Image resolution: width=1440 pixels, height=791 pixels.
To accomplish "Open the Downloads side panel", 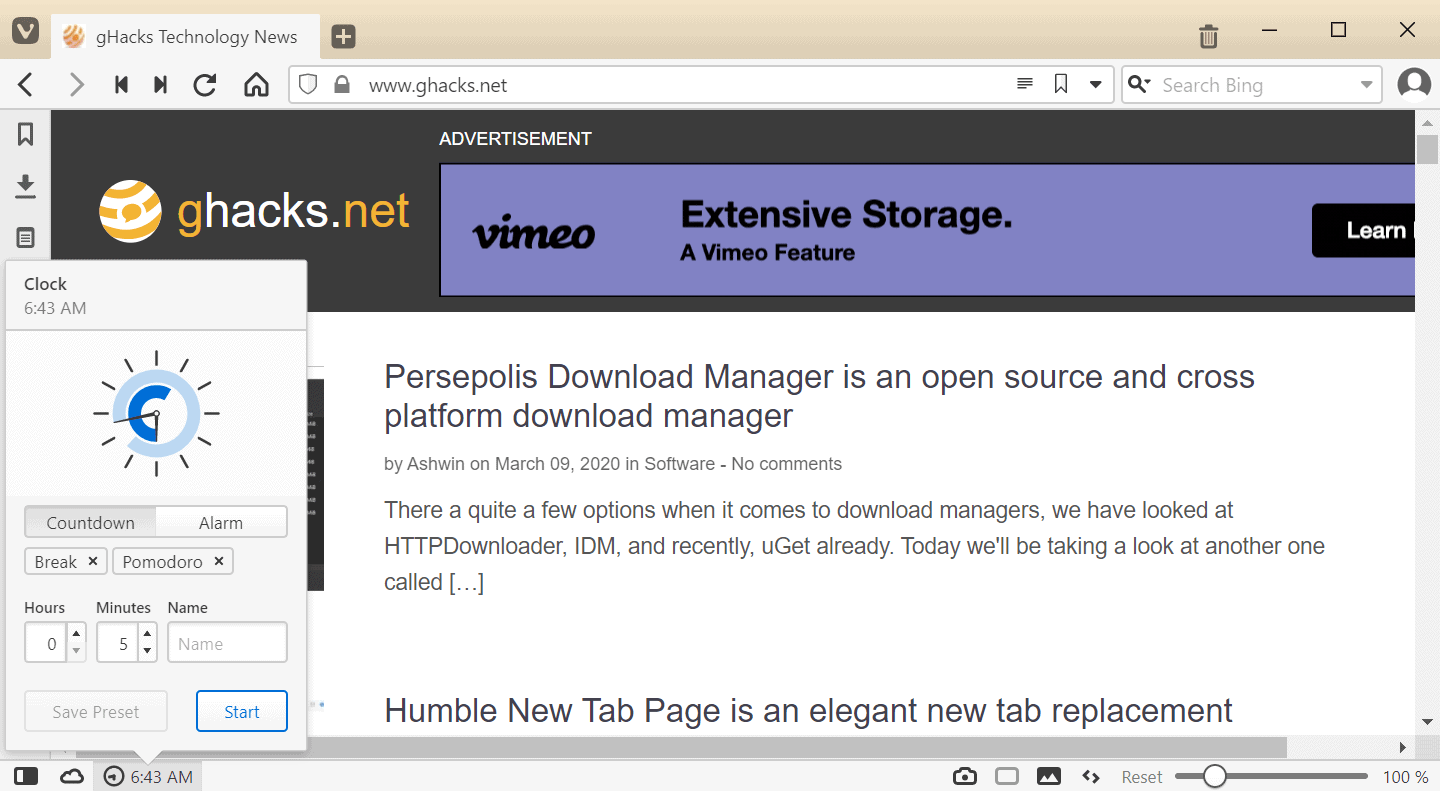I will [x=26, y=186].
